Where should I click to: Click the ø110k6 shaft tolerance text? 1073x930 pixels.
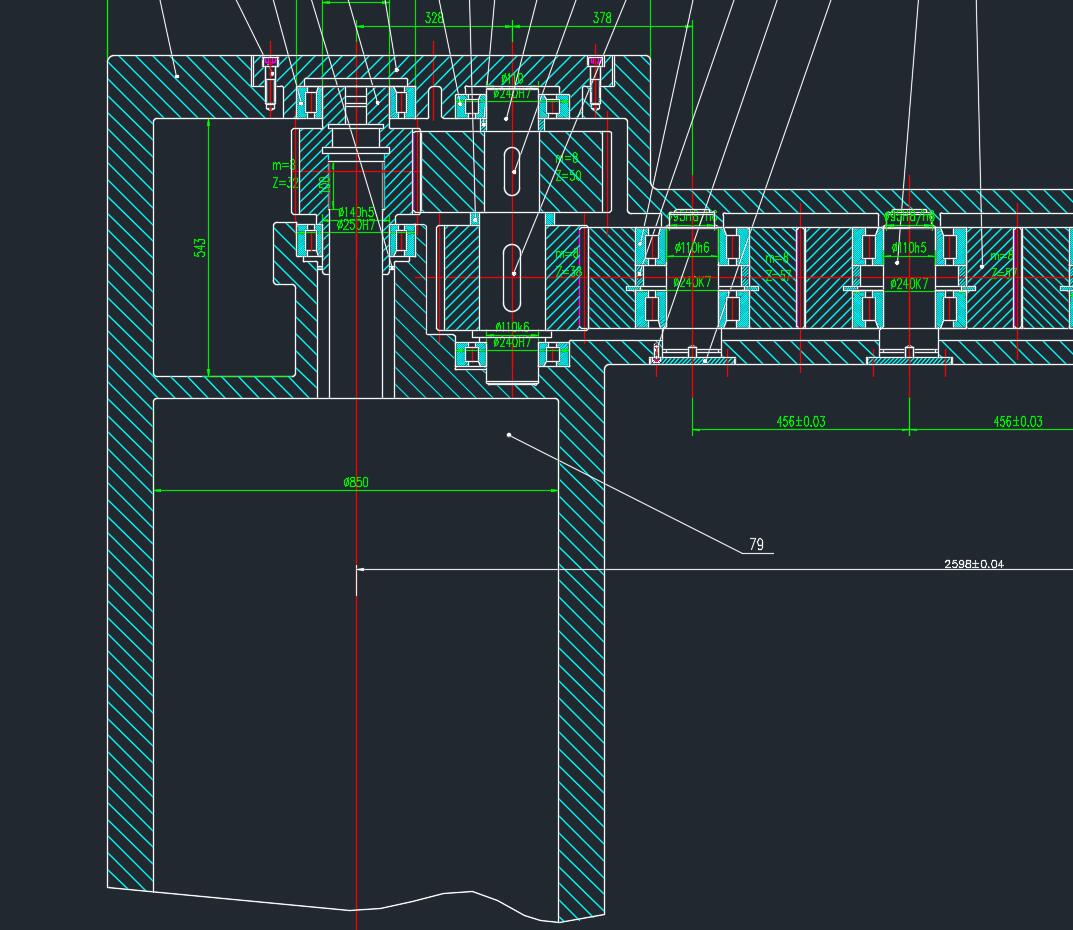pyautogui.click(x=512, y=327)
